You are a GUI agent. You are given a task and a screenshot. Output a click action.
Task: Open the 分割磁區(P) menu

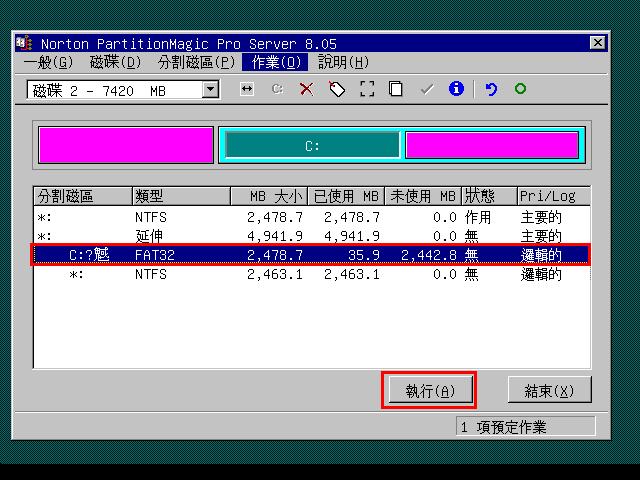tap(197, 62)
